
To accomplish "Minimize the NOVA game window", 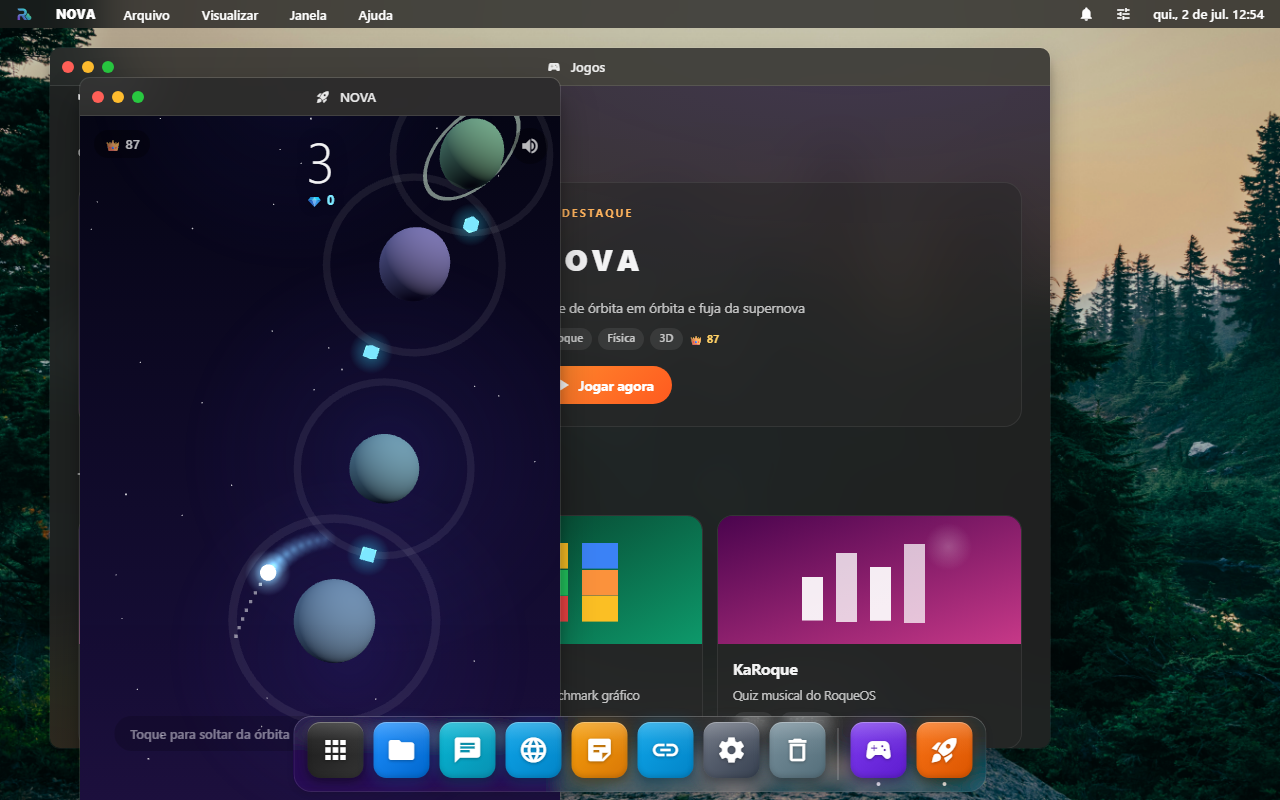I will (118, 97).
